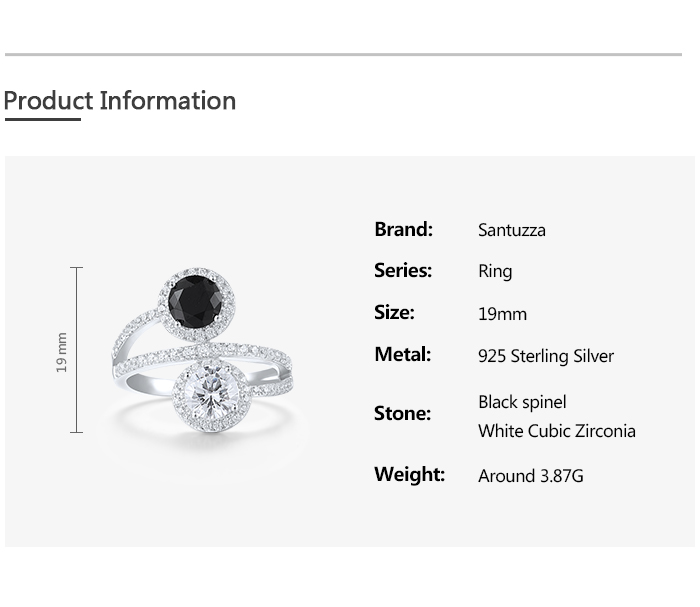
Task: Click the Brand: label
Action: click(x=404, y=229)
